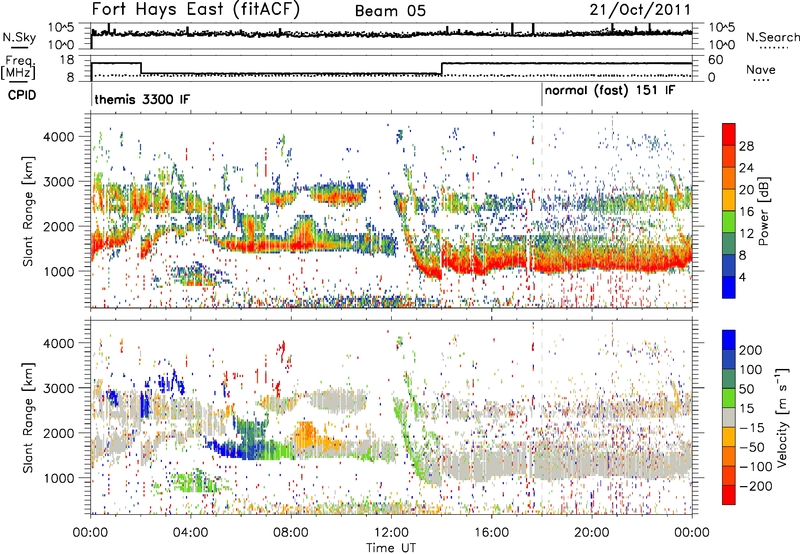Pick the red top segment of the power colorbar
The image size is (800, 554).
tap(729, 134)
